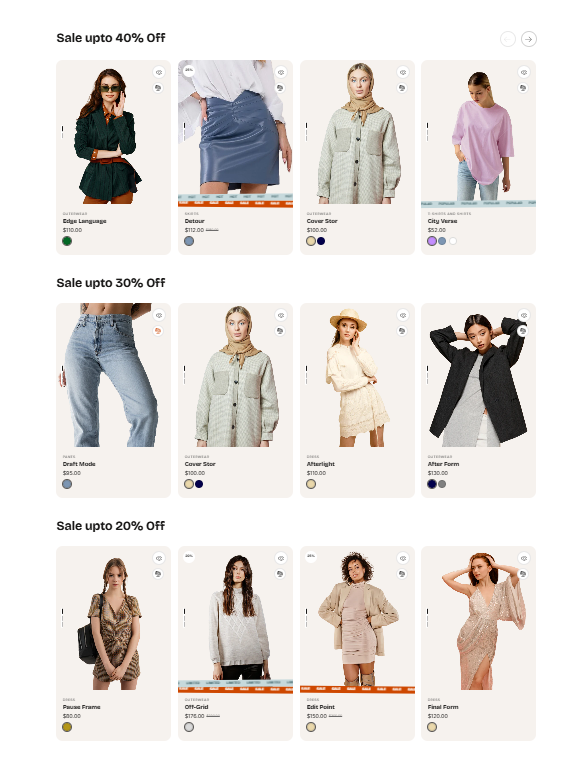
Task: Open quick view eye icon on Final Form
Action: tap(523, 558)
